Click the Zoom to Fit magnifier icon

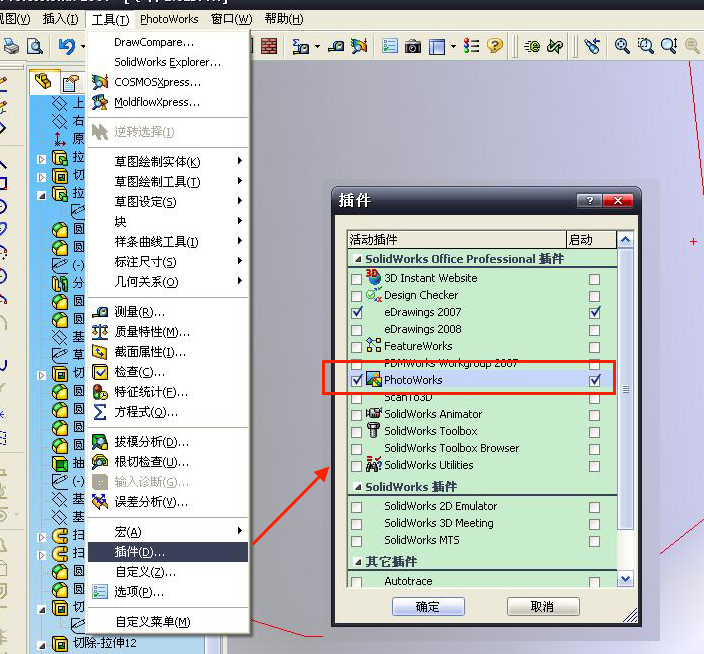[622, 46]
